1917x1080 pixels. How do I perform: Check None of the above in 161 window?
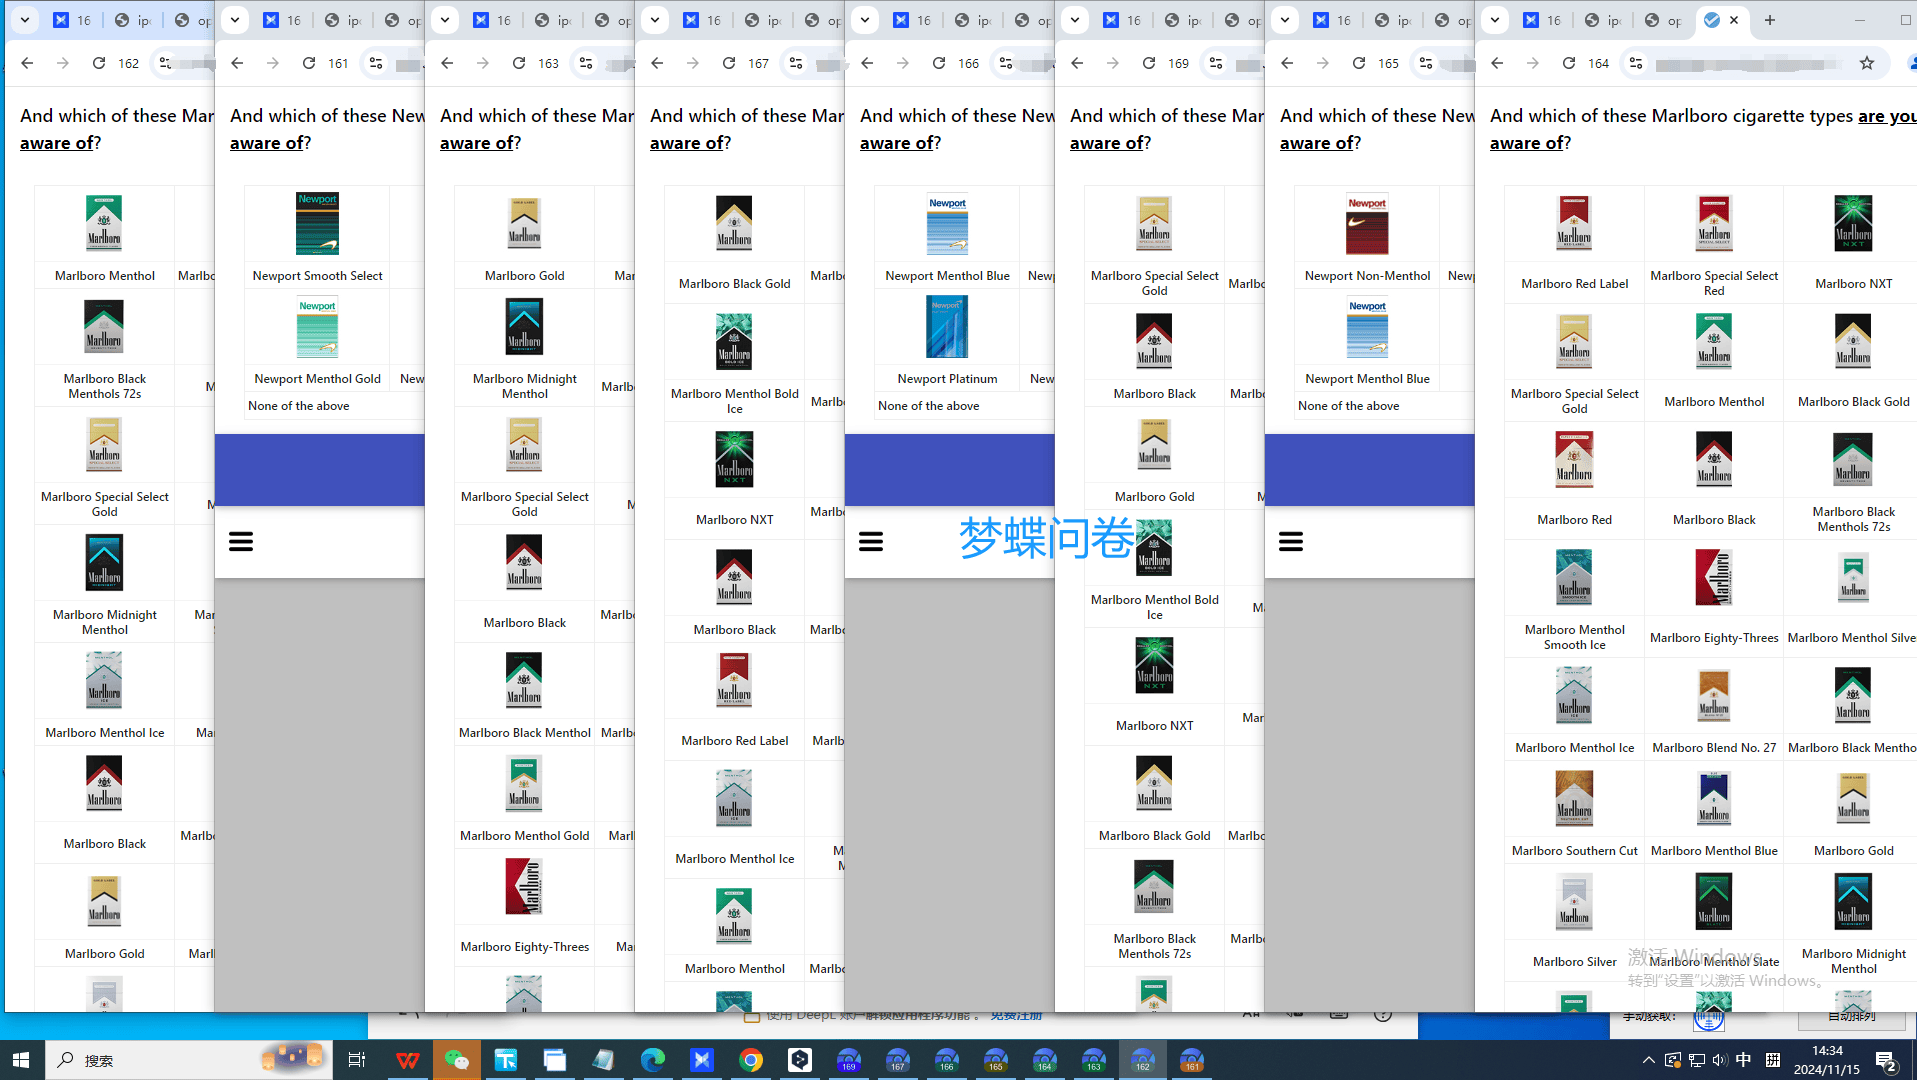click(299, 406)
